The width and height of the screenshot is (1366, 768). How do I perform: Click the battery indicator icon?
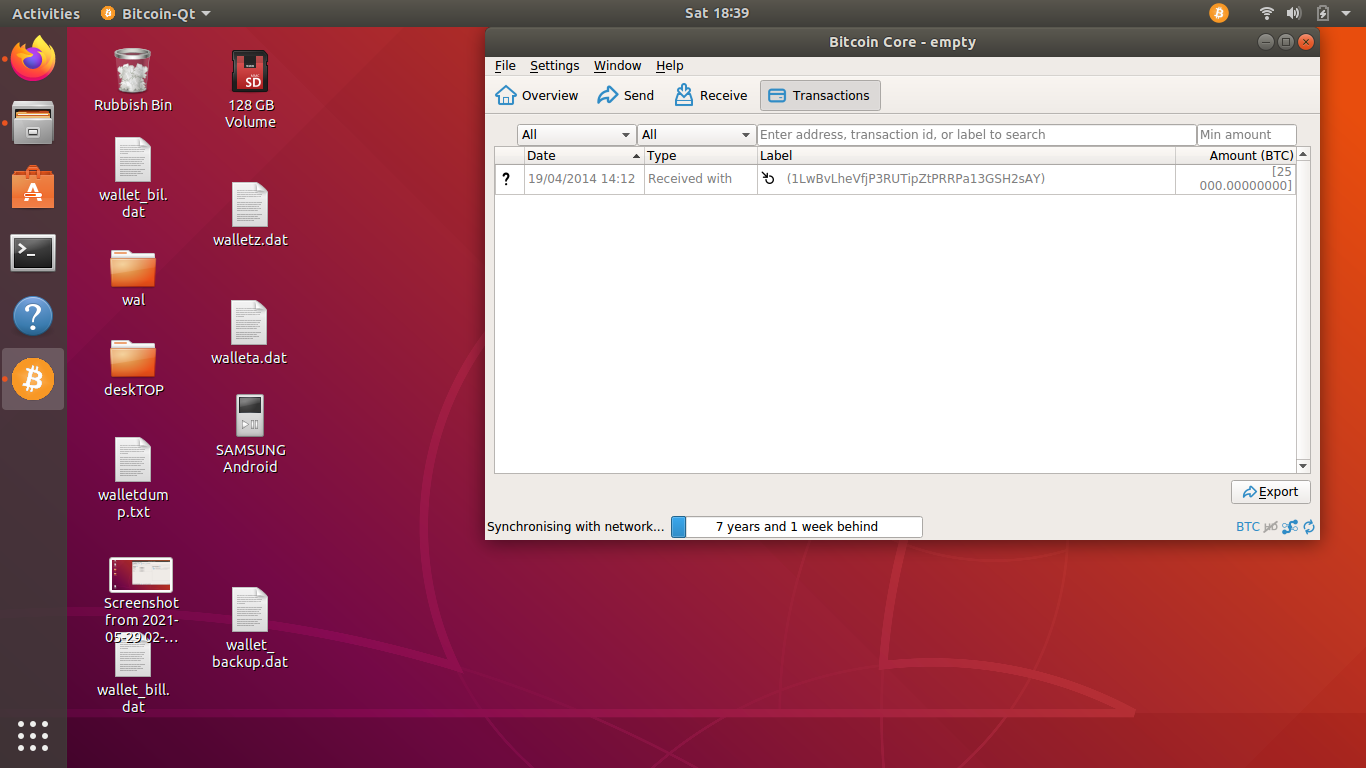[1323, 13]
